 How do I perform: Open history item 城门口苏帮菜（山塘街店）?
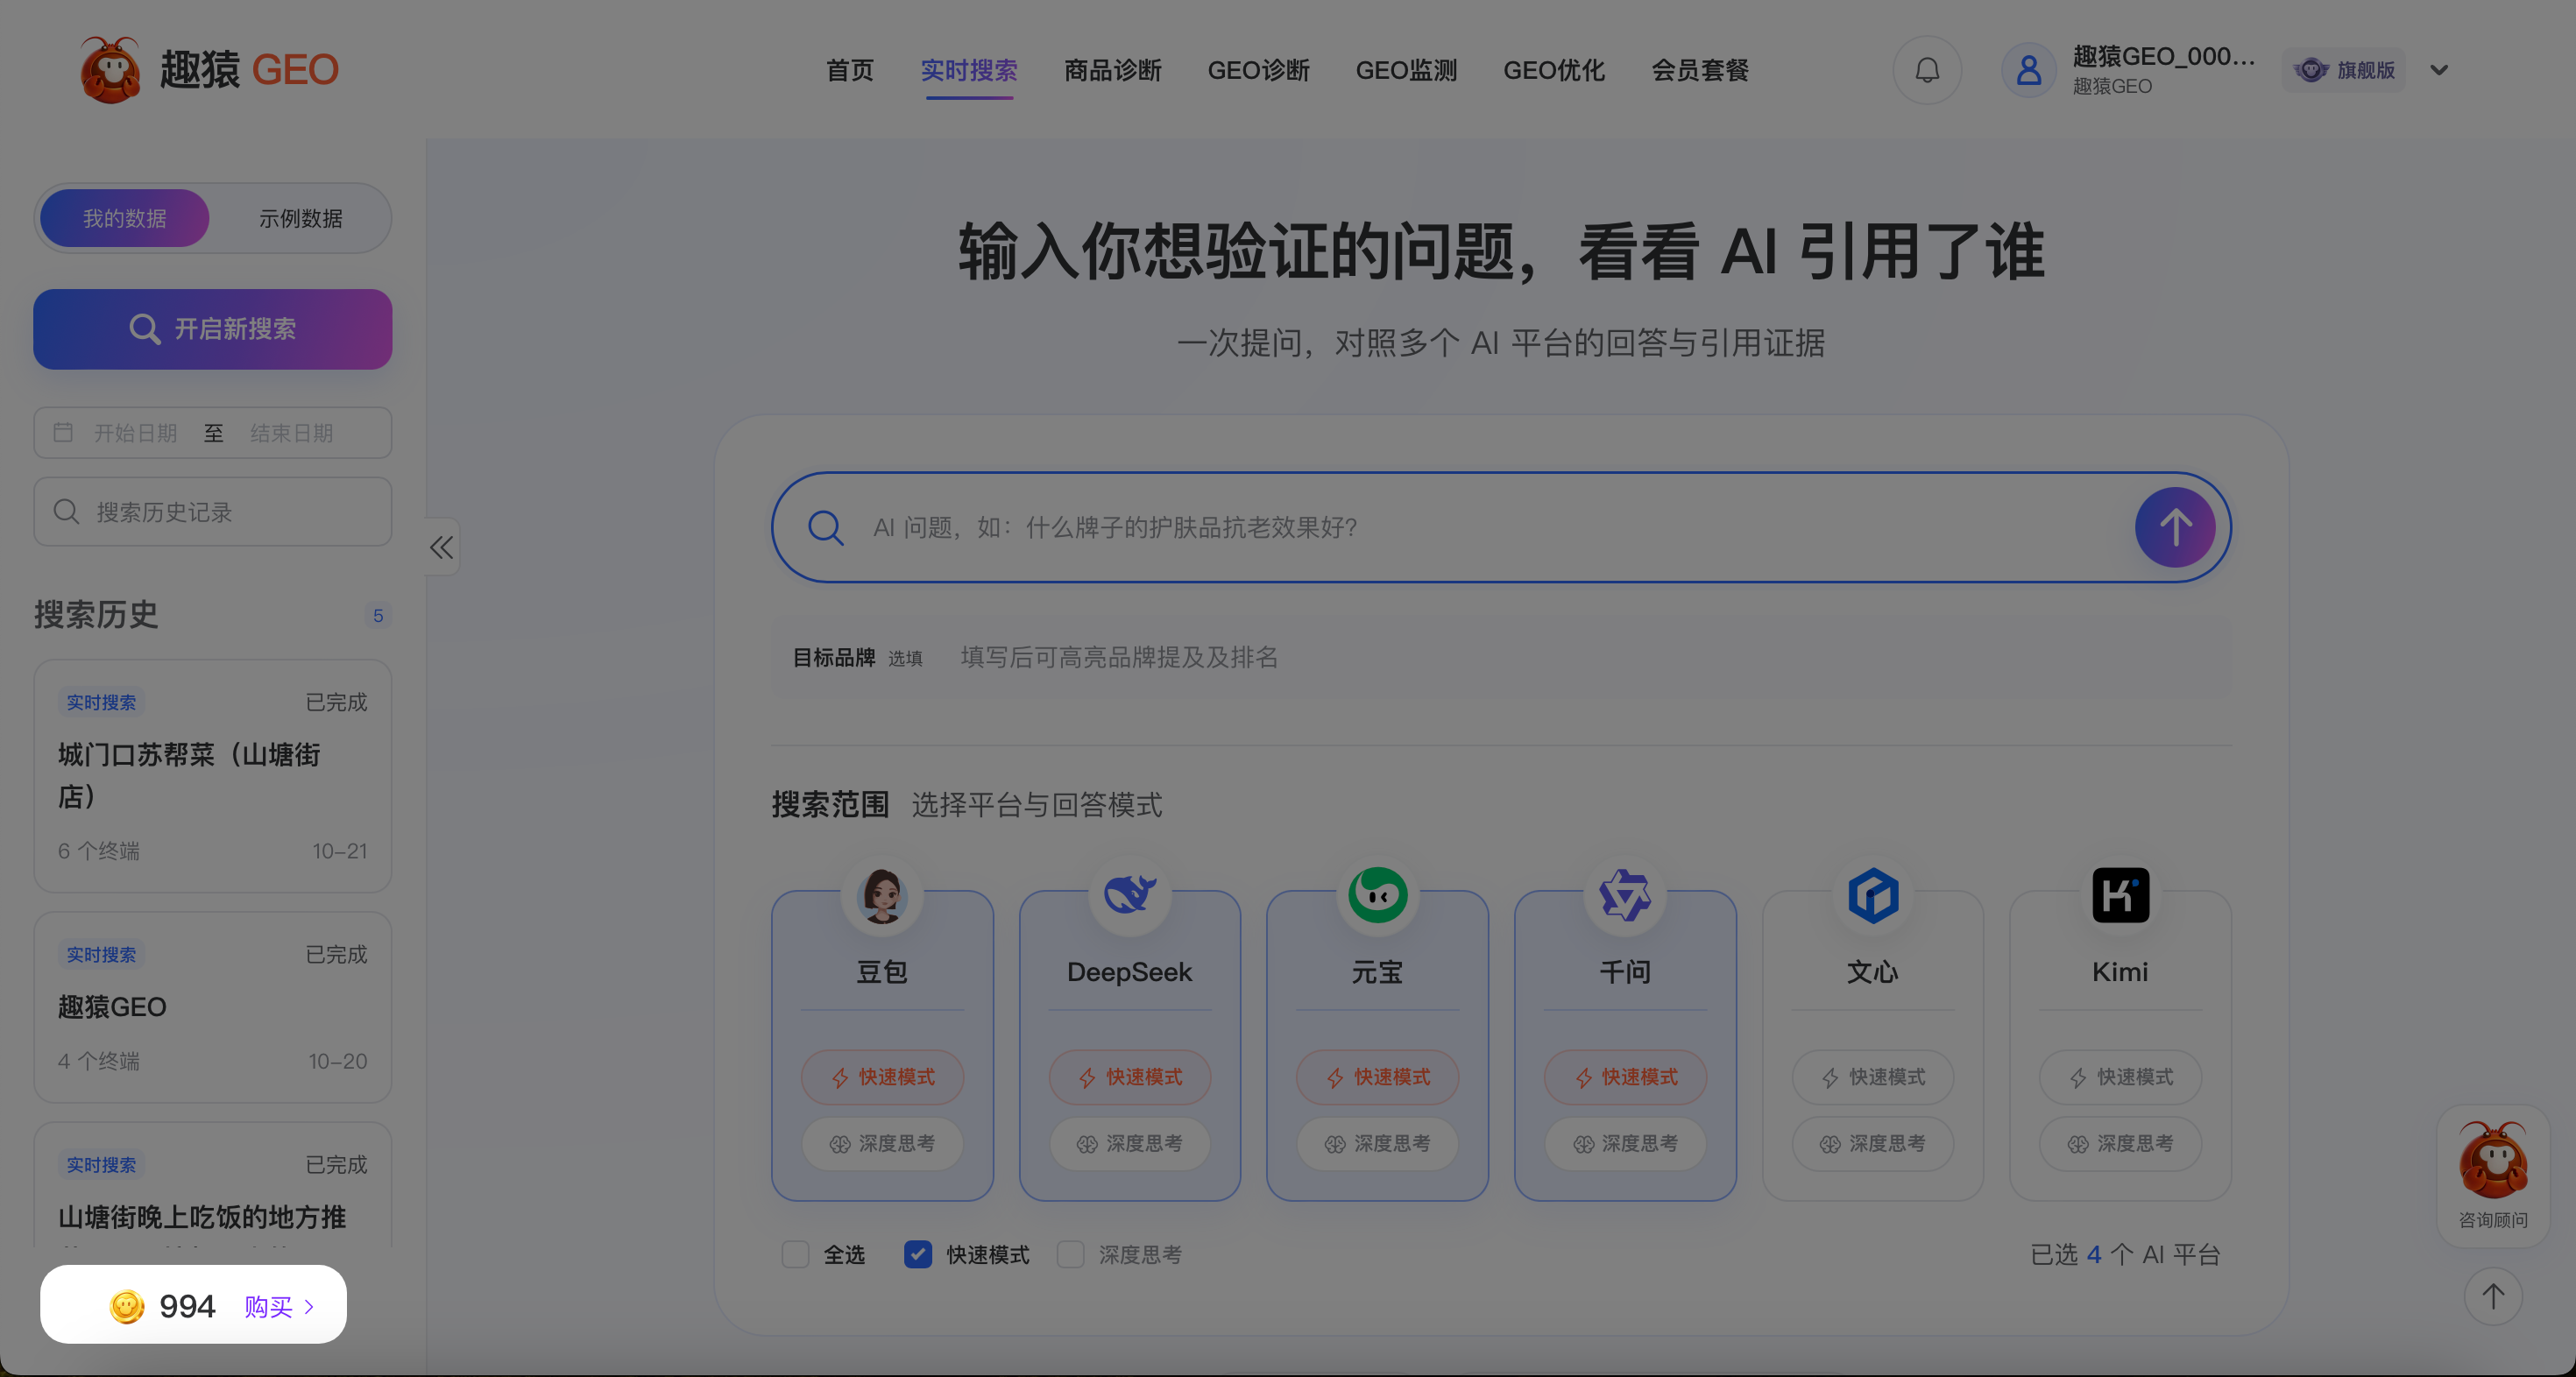tap(212, 776)
